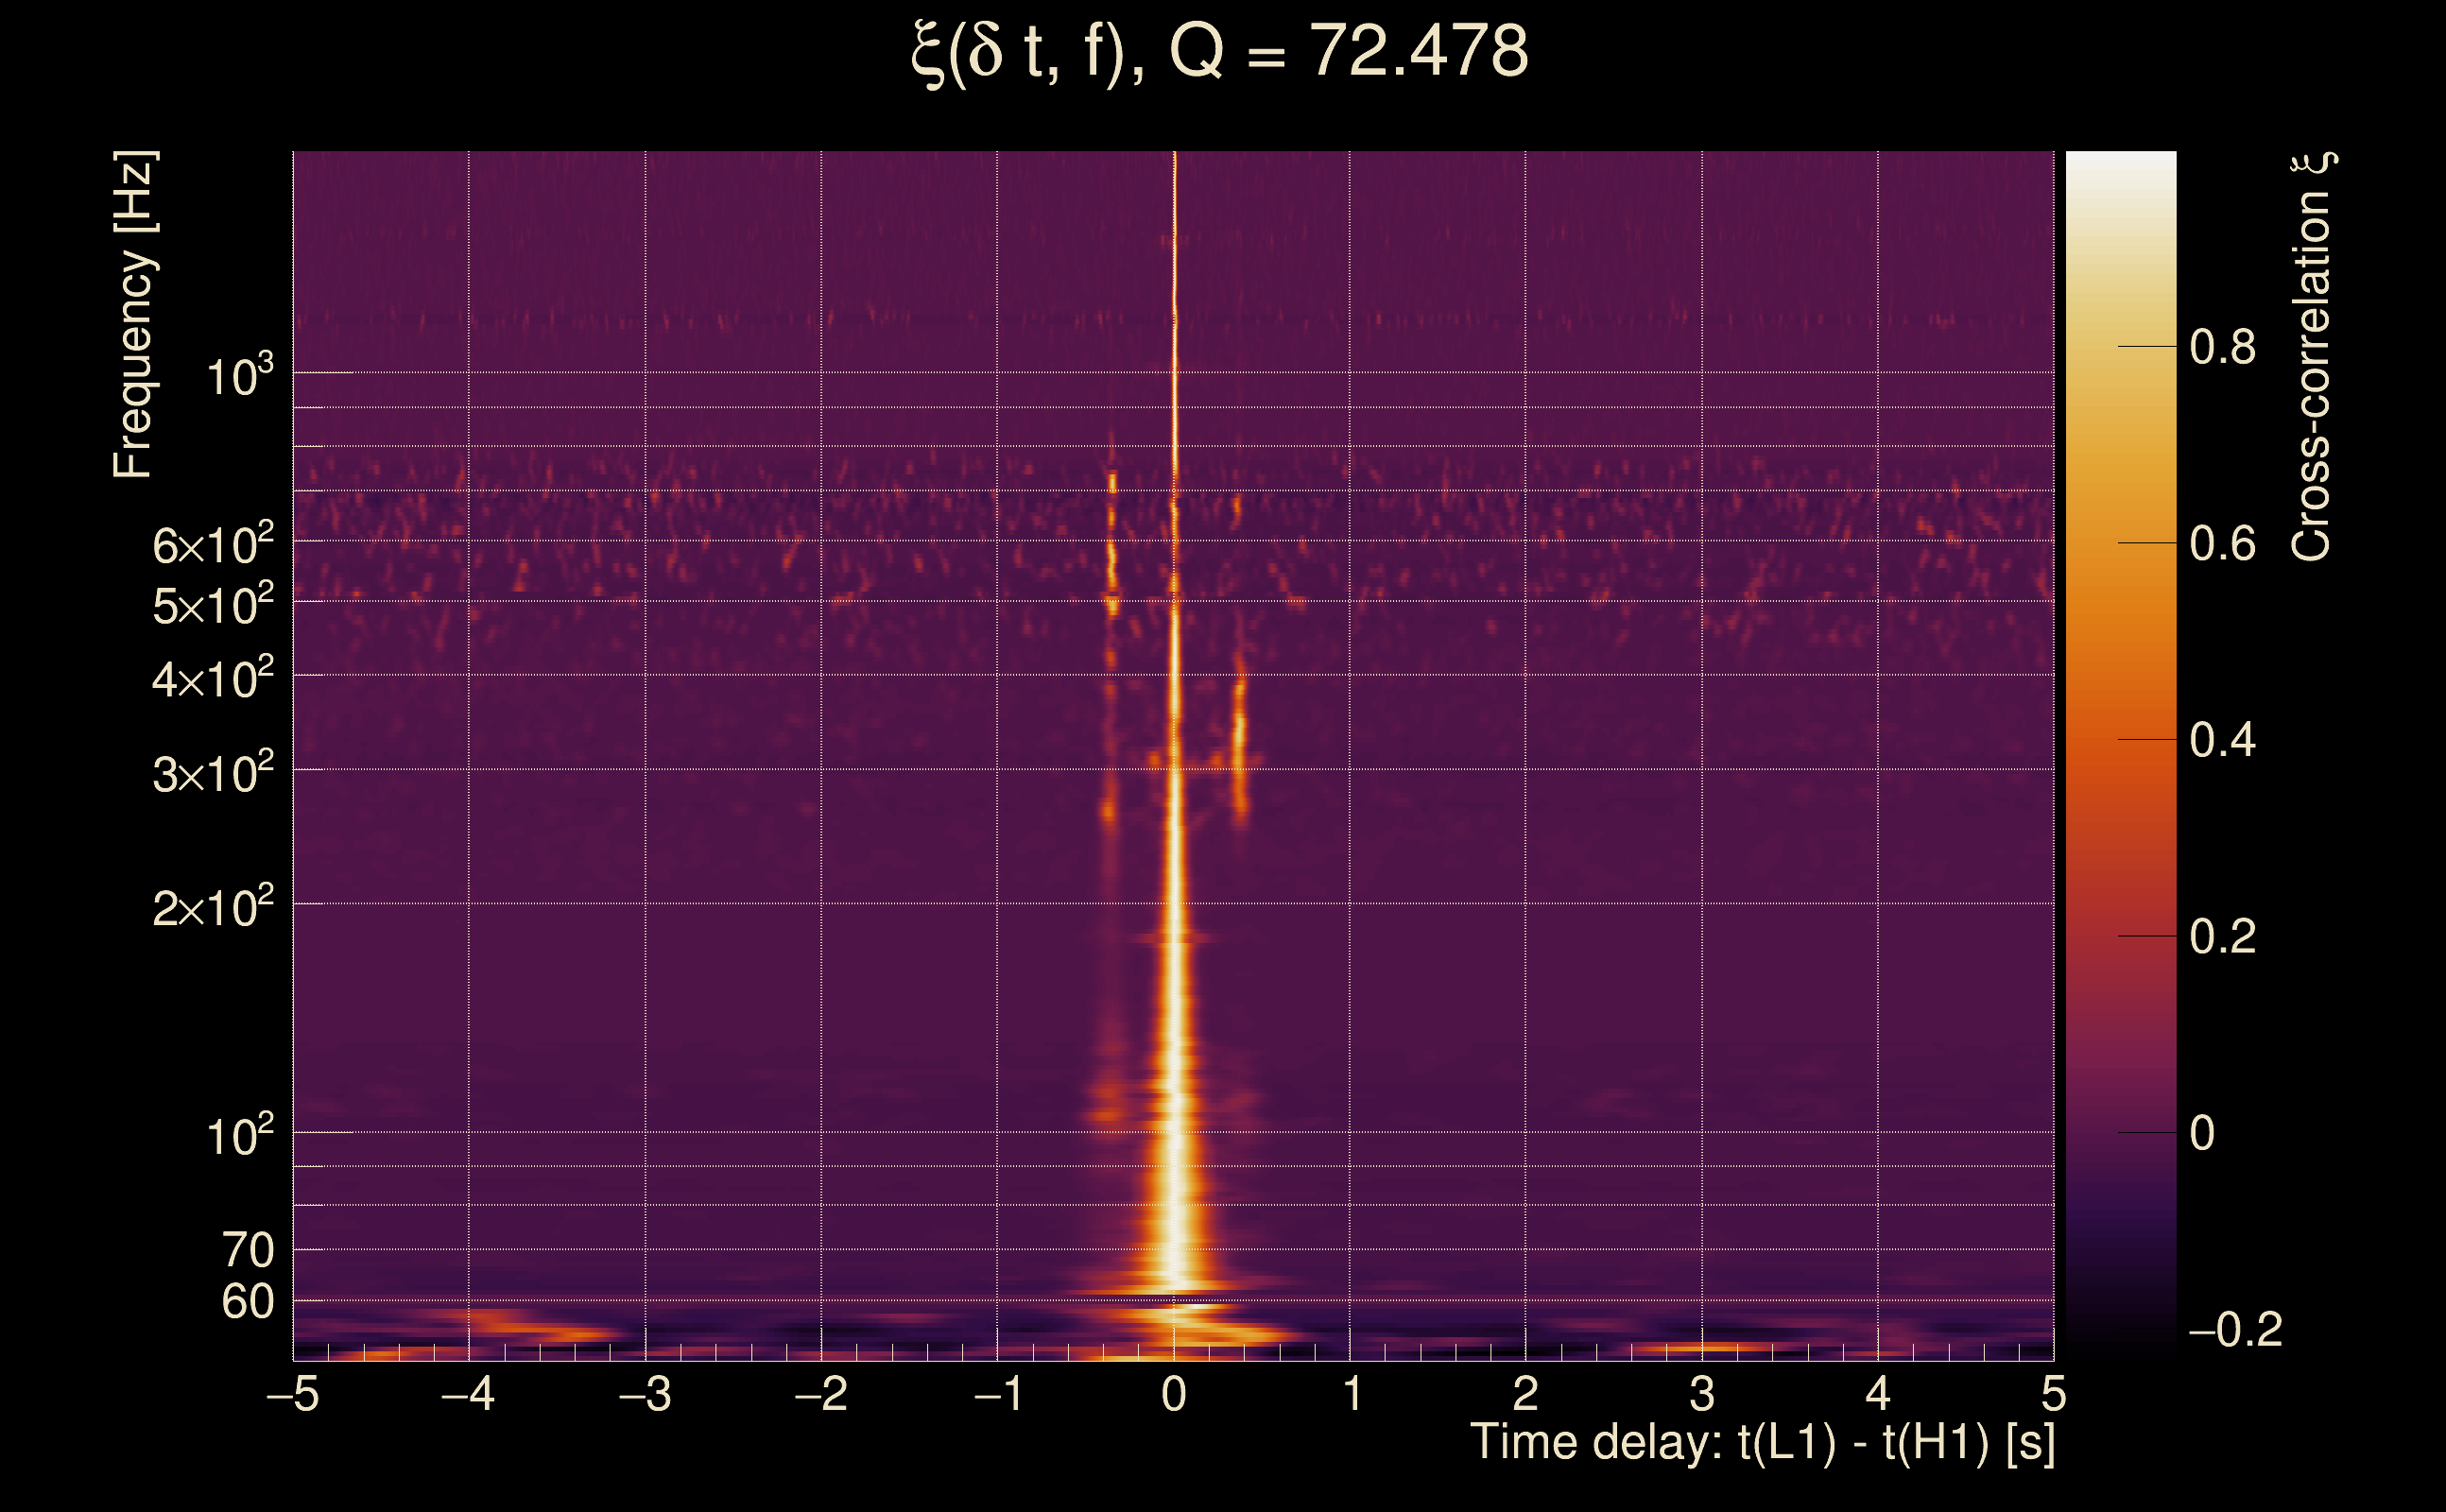Click the colorbar near the 0.8 level

[x=2120, y=347]
